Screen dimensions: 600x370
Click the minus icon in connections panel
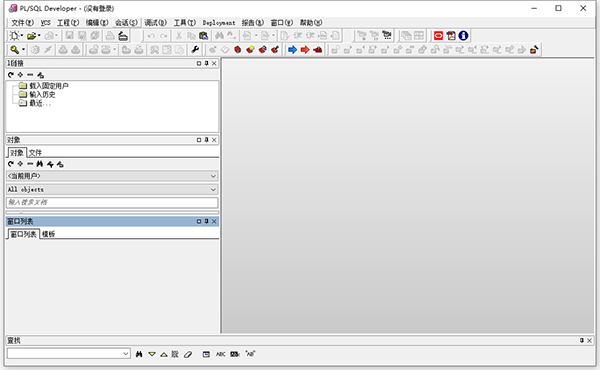pos(30,75)
